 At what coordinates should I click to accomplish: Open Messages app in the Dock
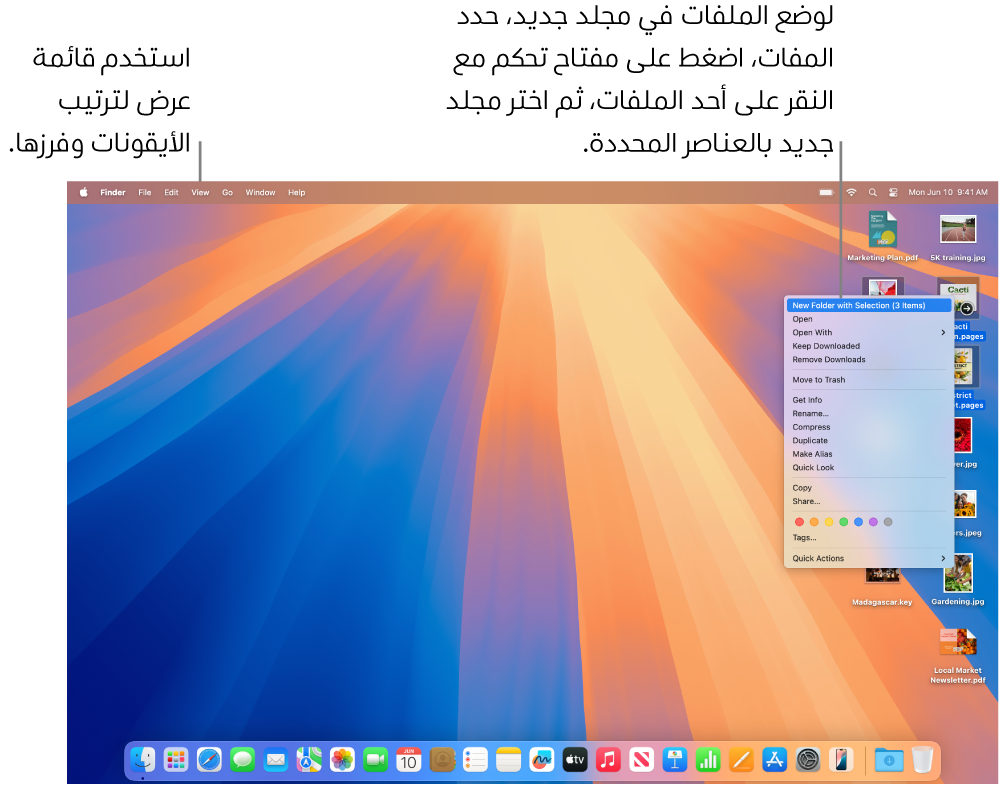pos(242,759)
